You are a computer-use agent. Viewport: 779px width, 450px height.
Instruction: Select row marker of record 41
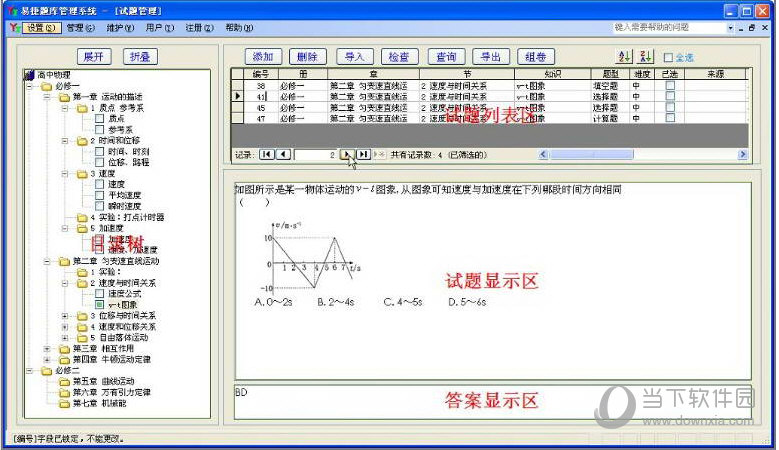(237, 96)
